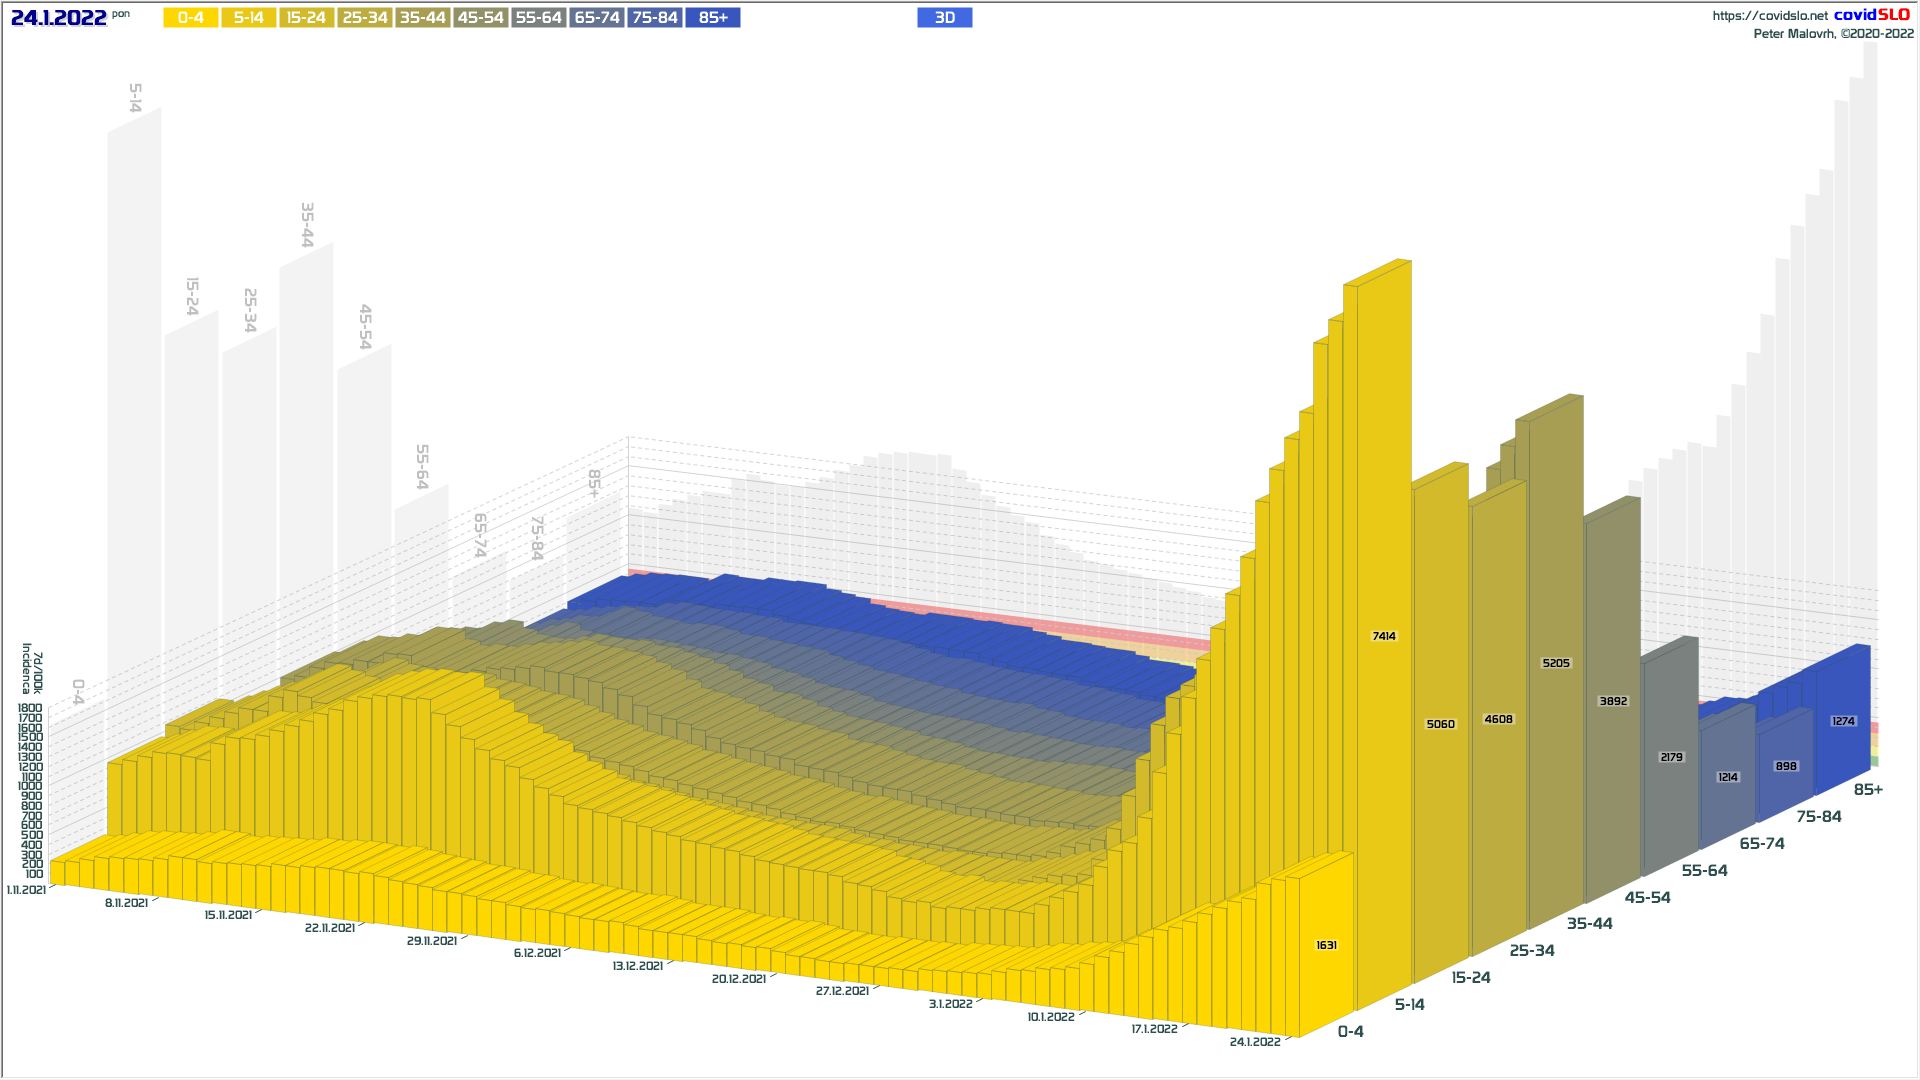Select the 1274 label on 85+ bar
The image size is (1920, 1080).
tap(1843, 721)
